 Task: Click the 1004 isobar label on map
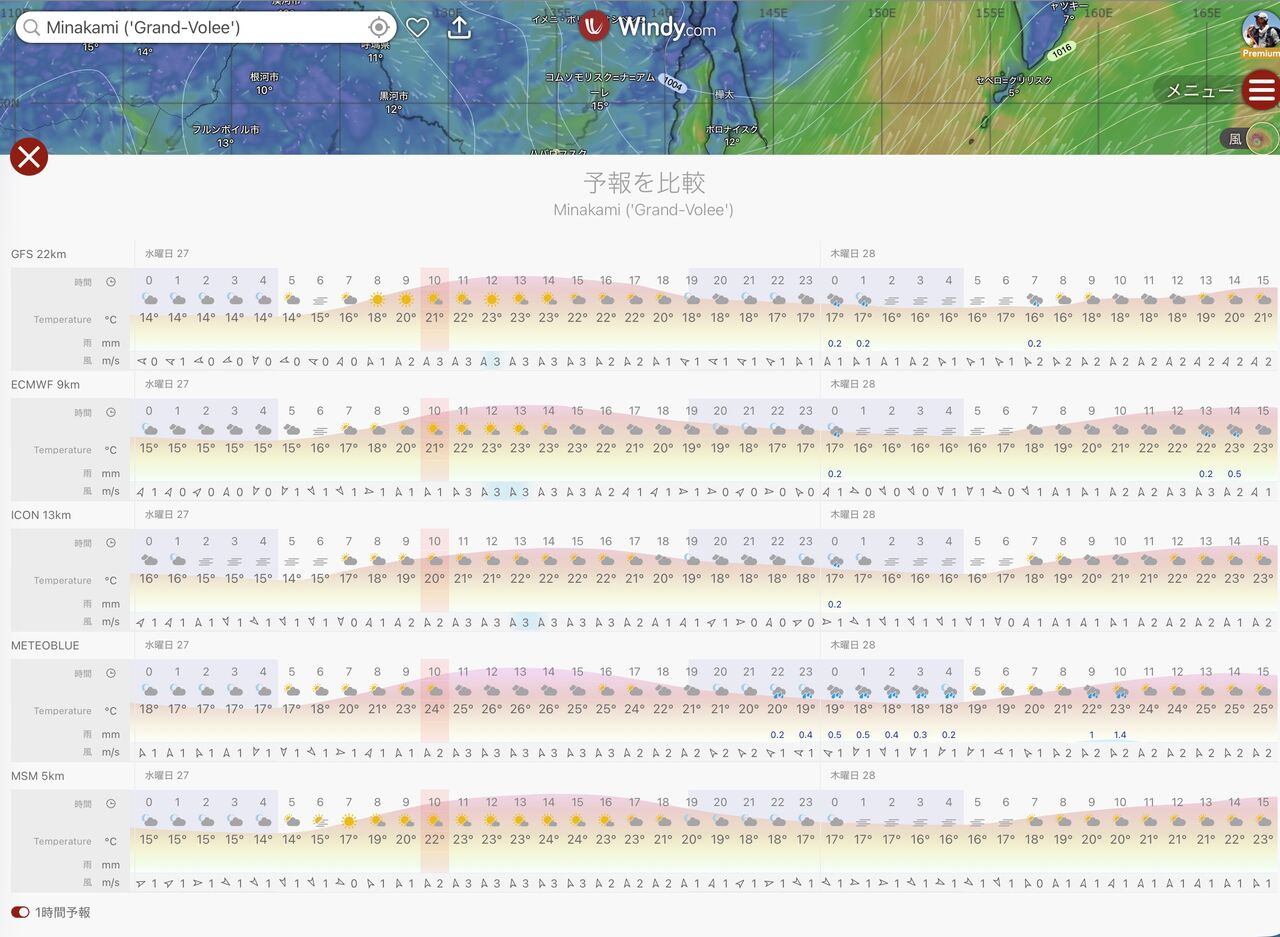click(x=673, y=85)
